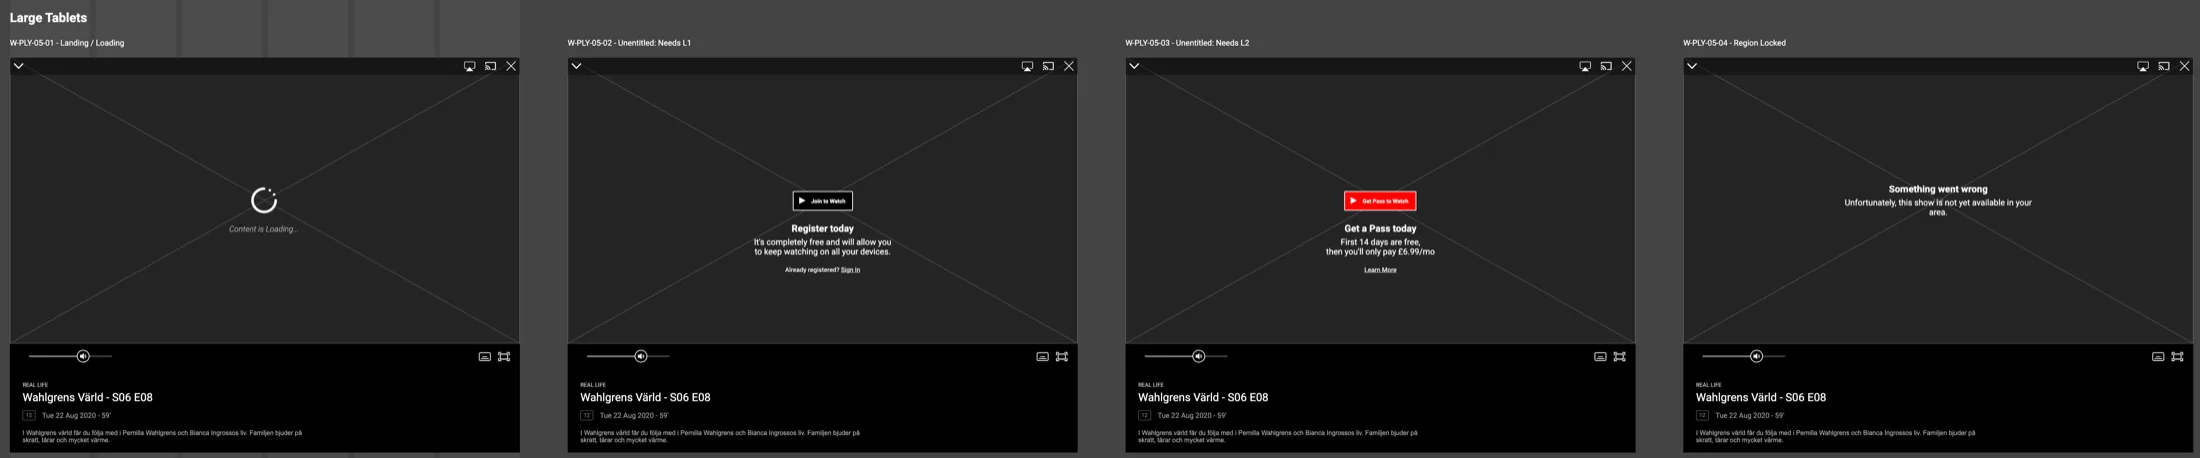Image resolution: width=2200 pixels, height=458 pixels.
Task: Click the show title in the Needs L2 player
Action: [x=1204, y=397]
